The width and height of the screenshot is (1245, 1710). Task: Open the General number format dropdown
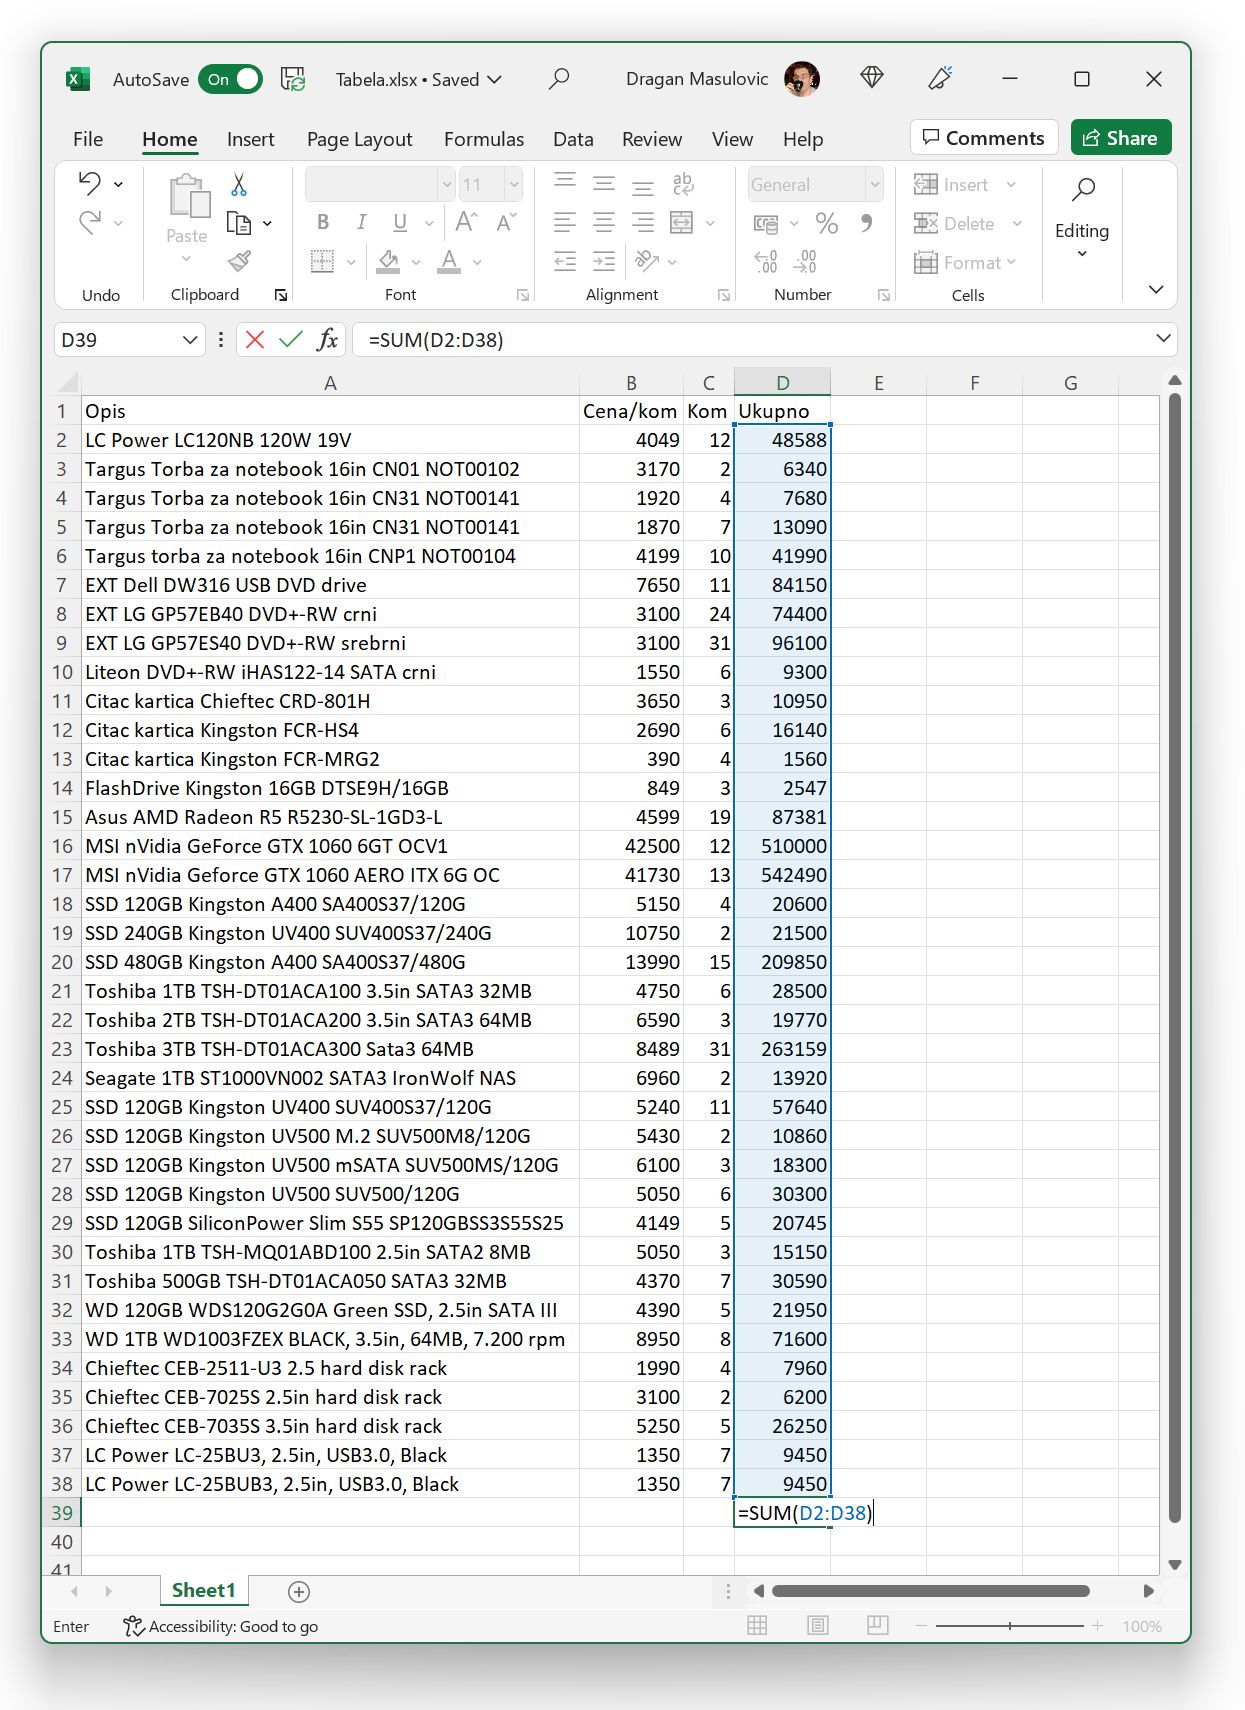(874, 184)
